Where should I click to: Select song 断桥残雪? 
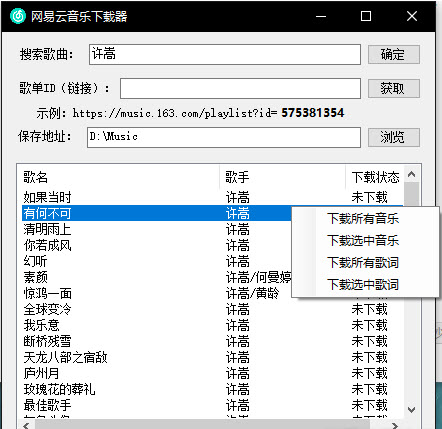(47, 341)
